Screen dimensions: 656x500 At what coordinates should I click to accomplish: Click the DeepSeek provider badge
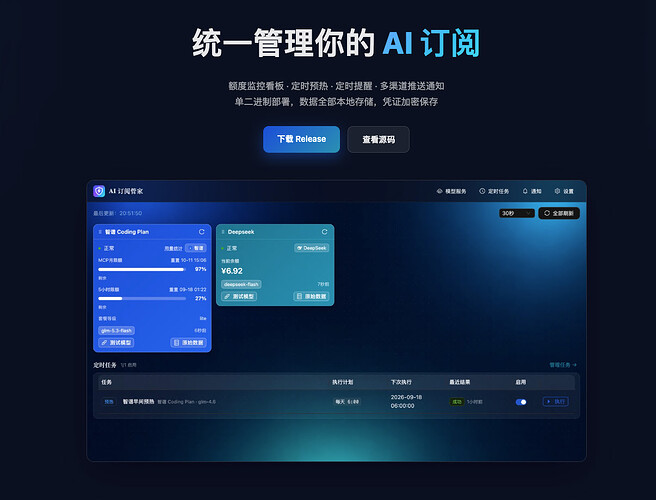point(312,248)
